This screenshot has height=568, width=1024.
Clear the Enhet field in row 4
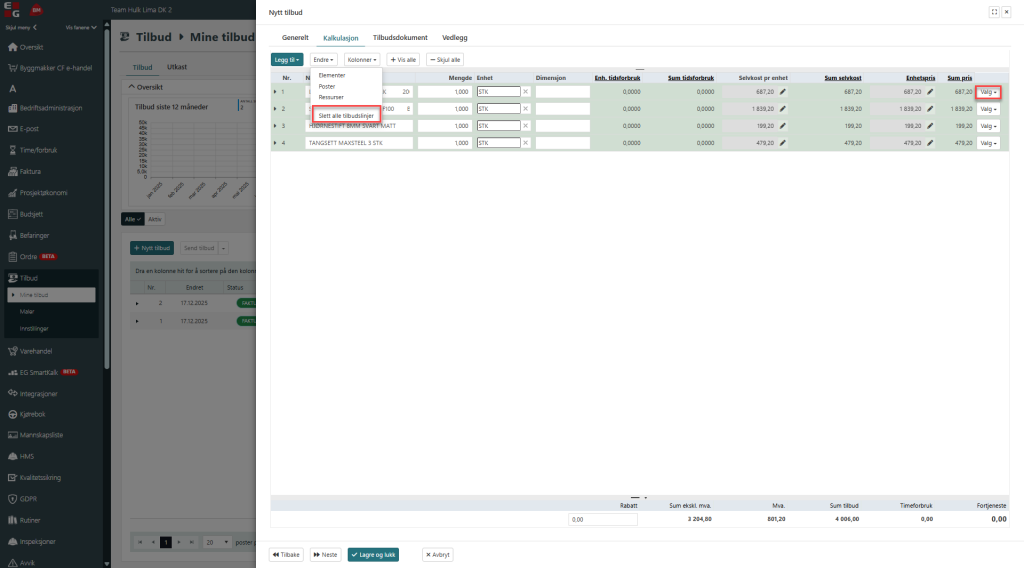click(x=526, y=143)
